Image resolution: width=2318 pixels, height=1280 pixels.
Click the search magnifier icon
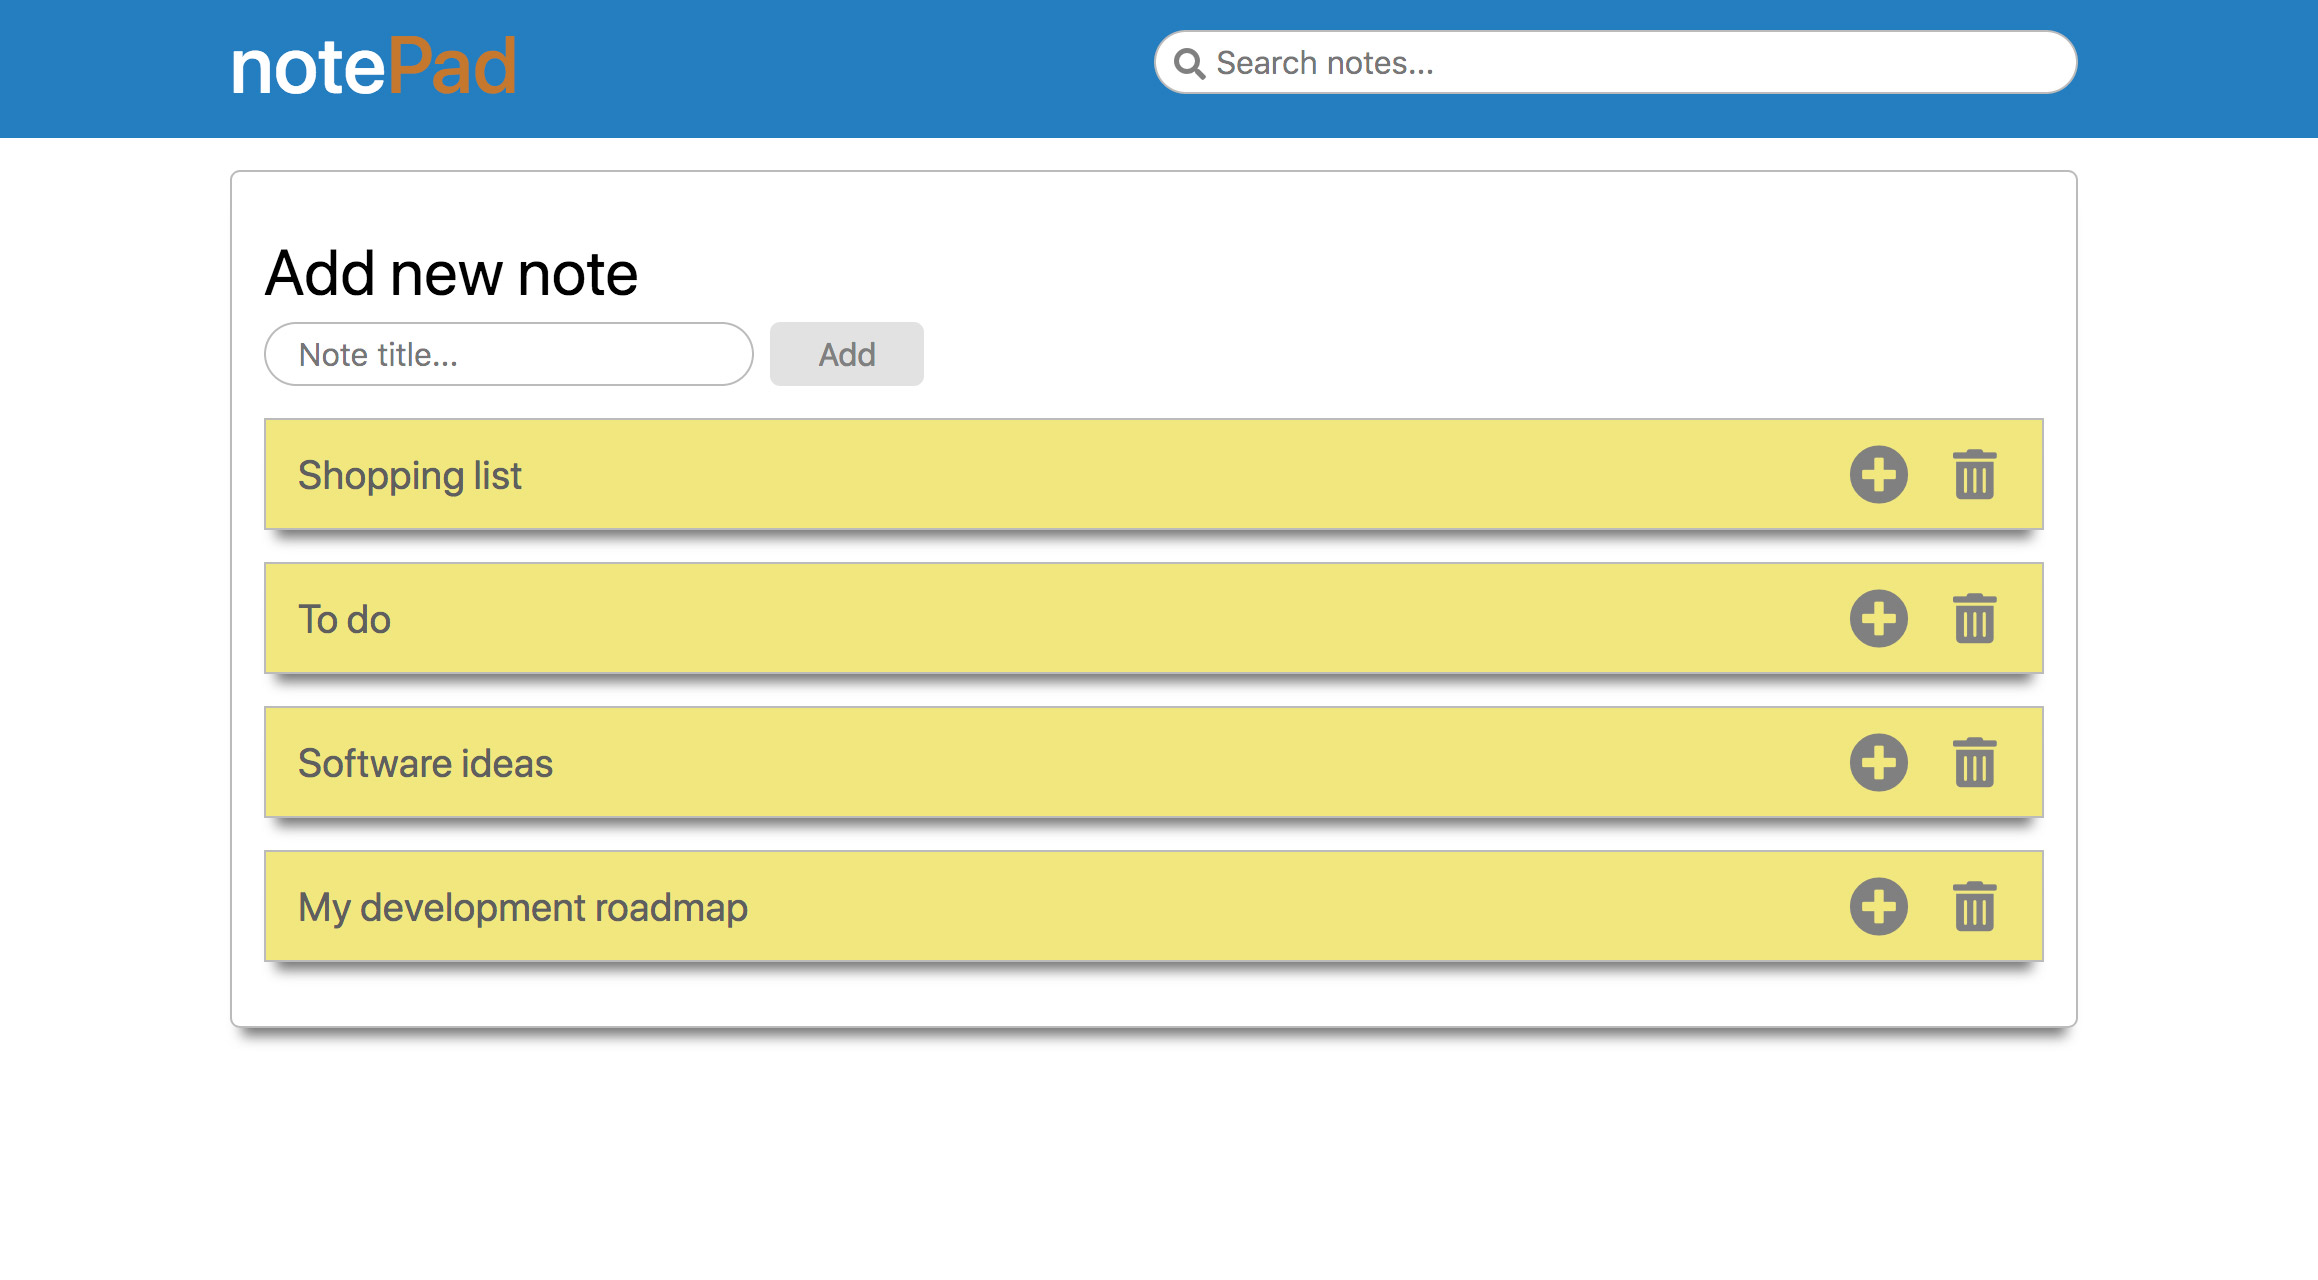(x=1189, y=64)
